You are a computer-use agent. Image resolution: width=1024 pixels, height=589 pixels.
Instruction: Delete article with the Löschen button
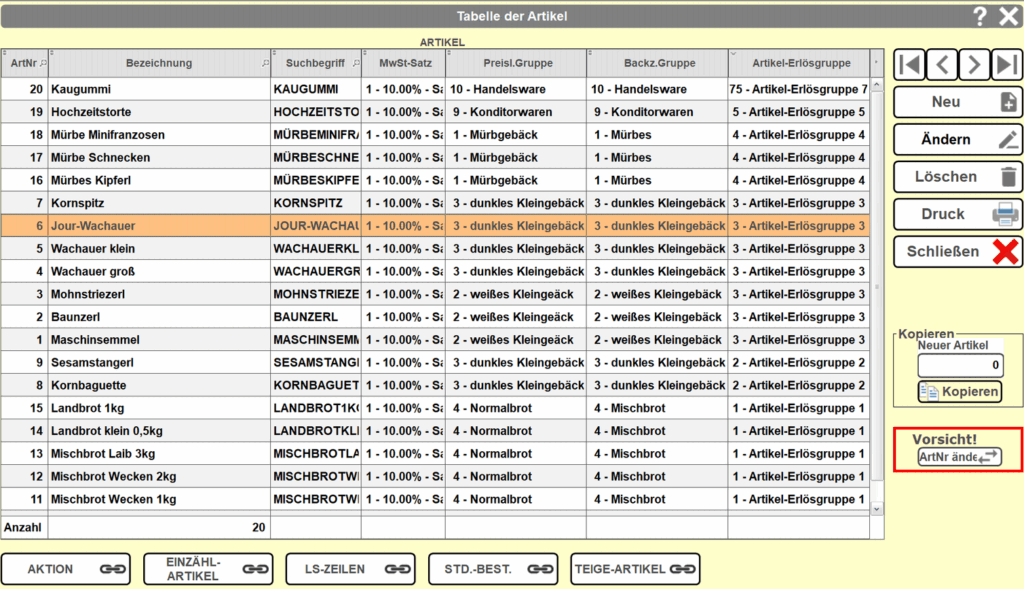958,176
